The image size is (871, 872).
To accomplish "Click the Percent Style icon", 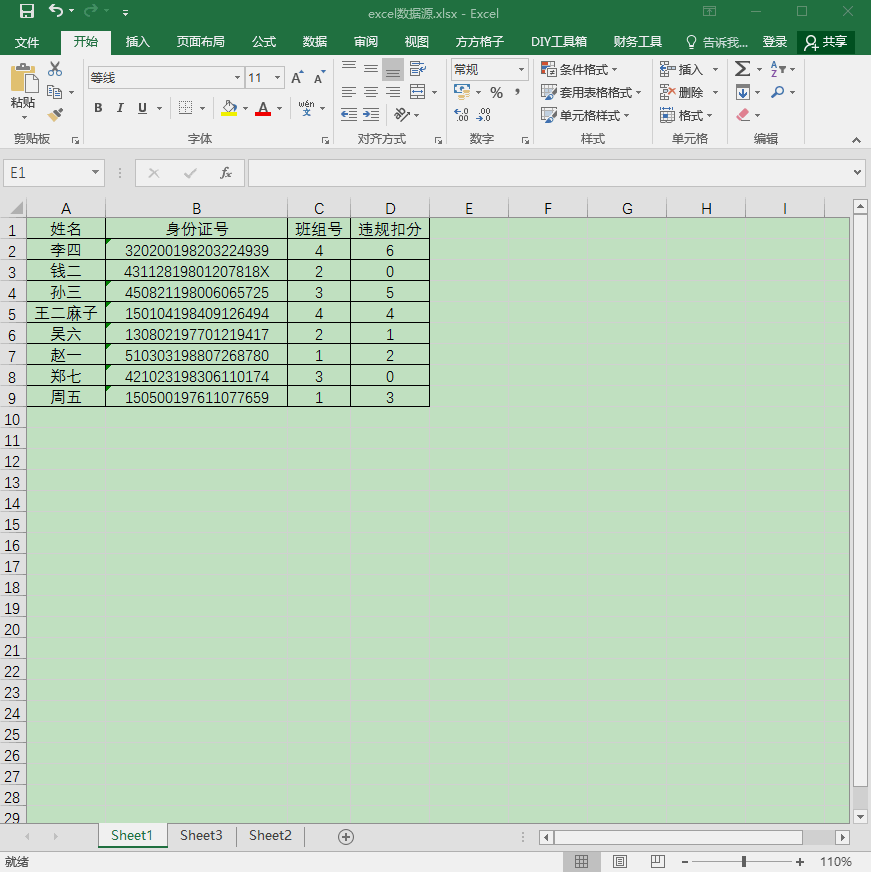I will pyautogui.click(x=496, y=92).
